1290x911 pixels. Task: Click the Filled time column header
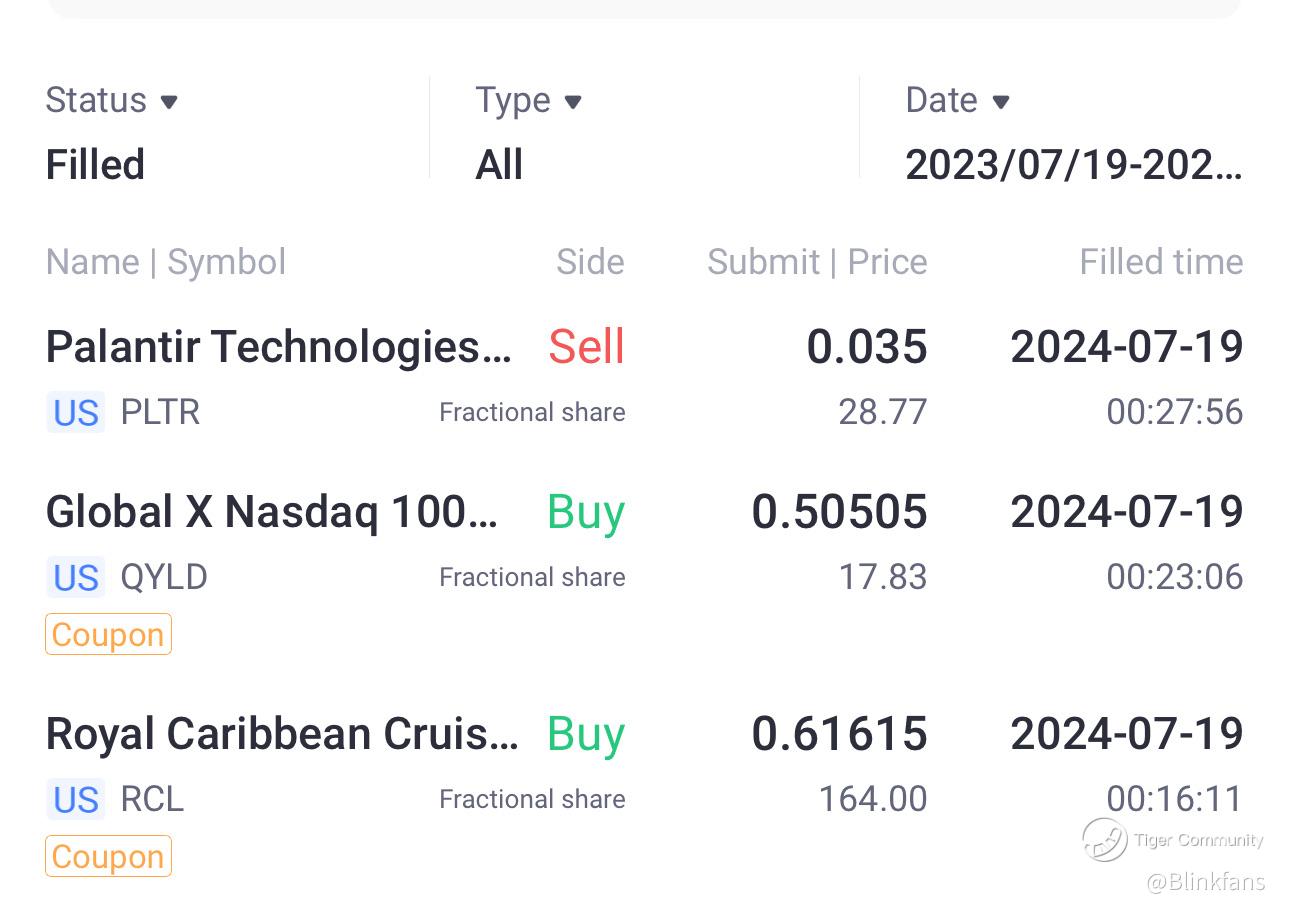1161,262
